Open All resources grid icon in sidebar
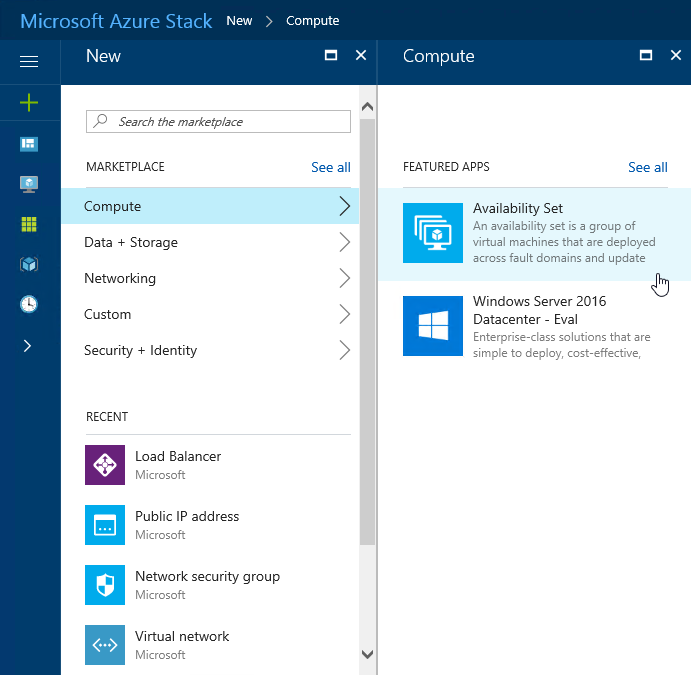This screenshot has width=691, height=675. (29, 224)
